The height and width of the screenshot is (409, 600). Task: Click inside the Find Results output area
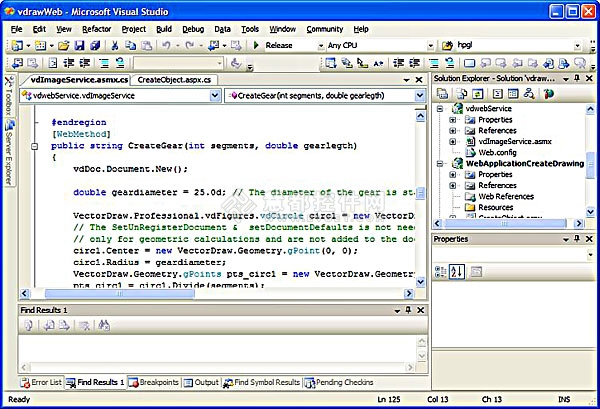217,349
